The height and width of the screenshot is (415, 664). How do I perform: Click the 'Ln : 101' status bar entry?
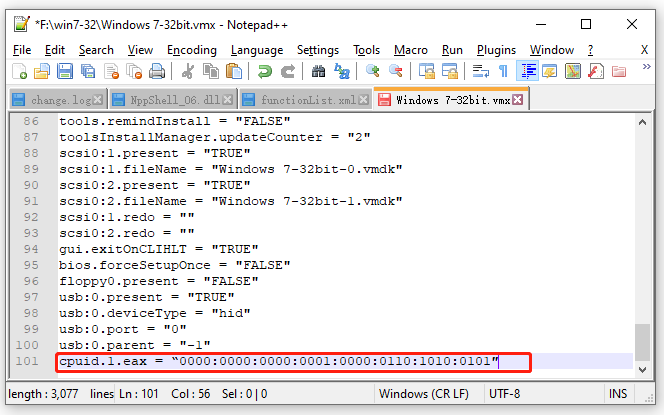(138, 394)
